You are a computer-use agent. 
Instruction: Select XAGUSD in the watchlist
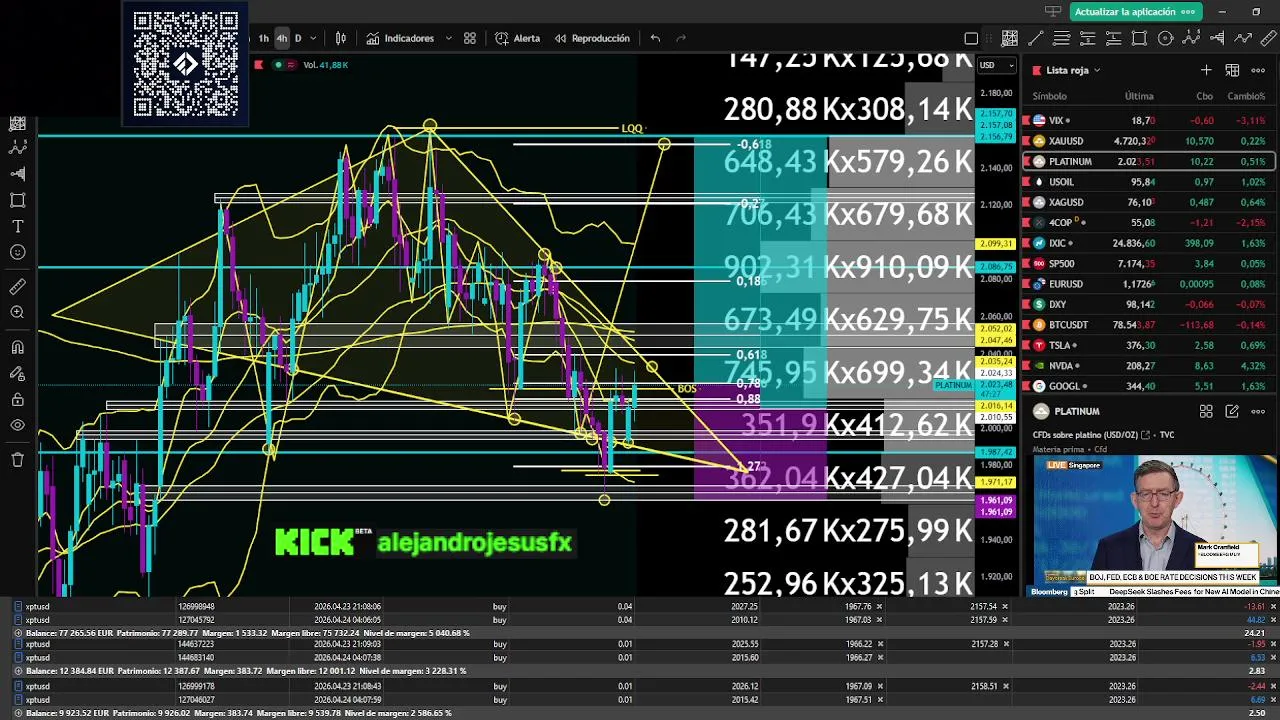pyautogui.click(x=1148, y=202)
